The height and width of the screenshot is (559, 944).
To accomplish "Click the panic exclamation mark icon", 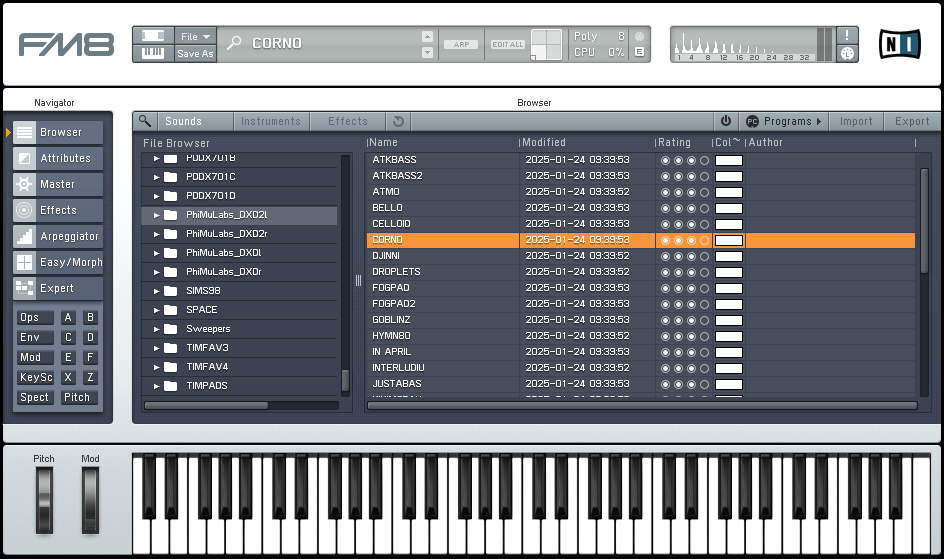I will 847,35.
